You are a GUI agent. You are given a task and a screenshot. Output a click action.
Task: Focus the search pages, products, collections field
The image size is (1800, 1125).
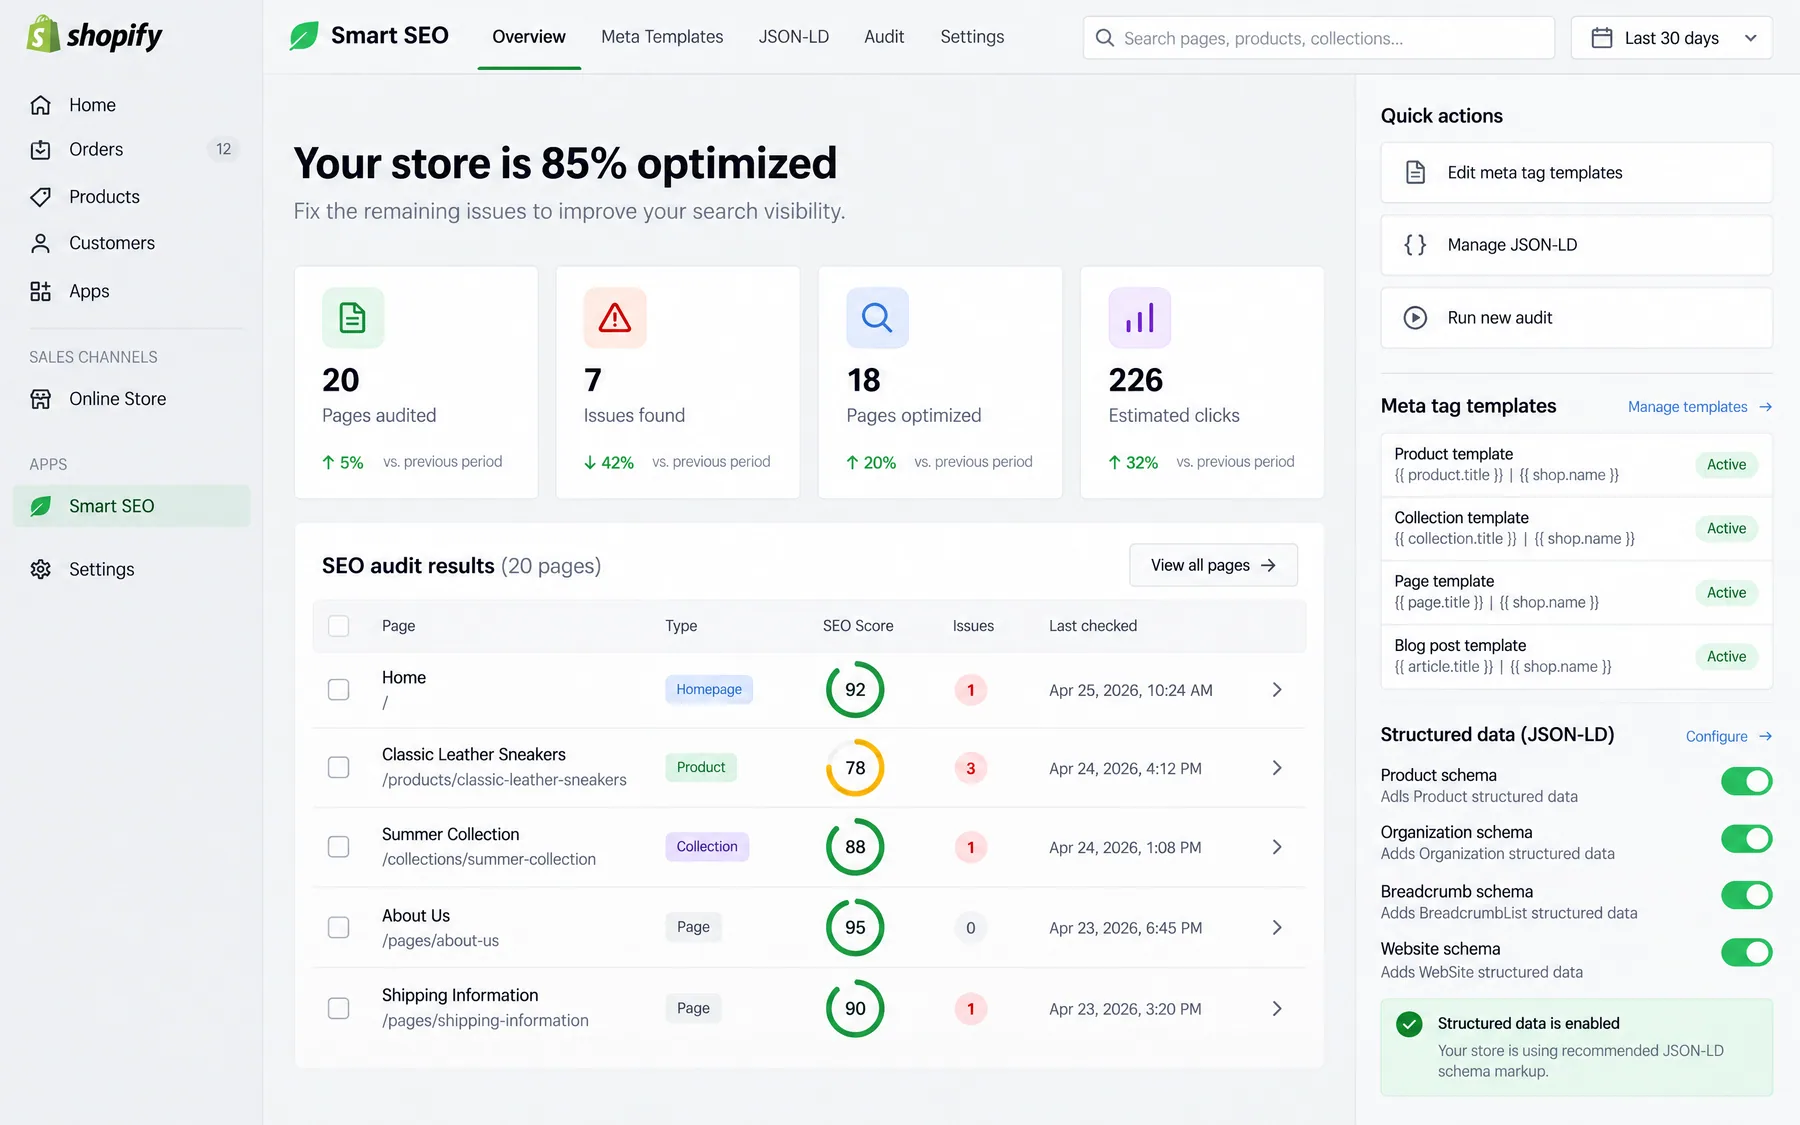click(1318, 38)
